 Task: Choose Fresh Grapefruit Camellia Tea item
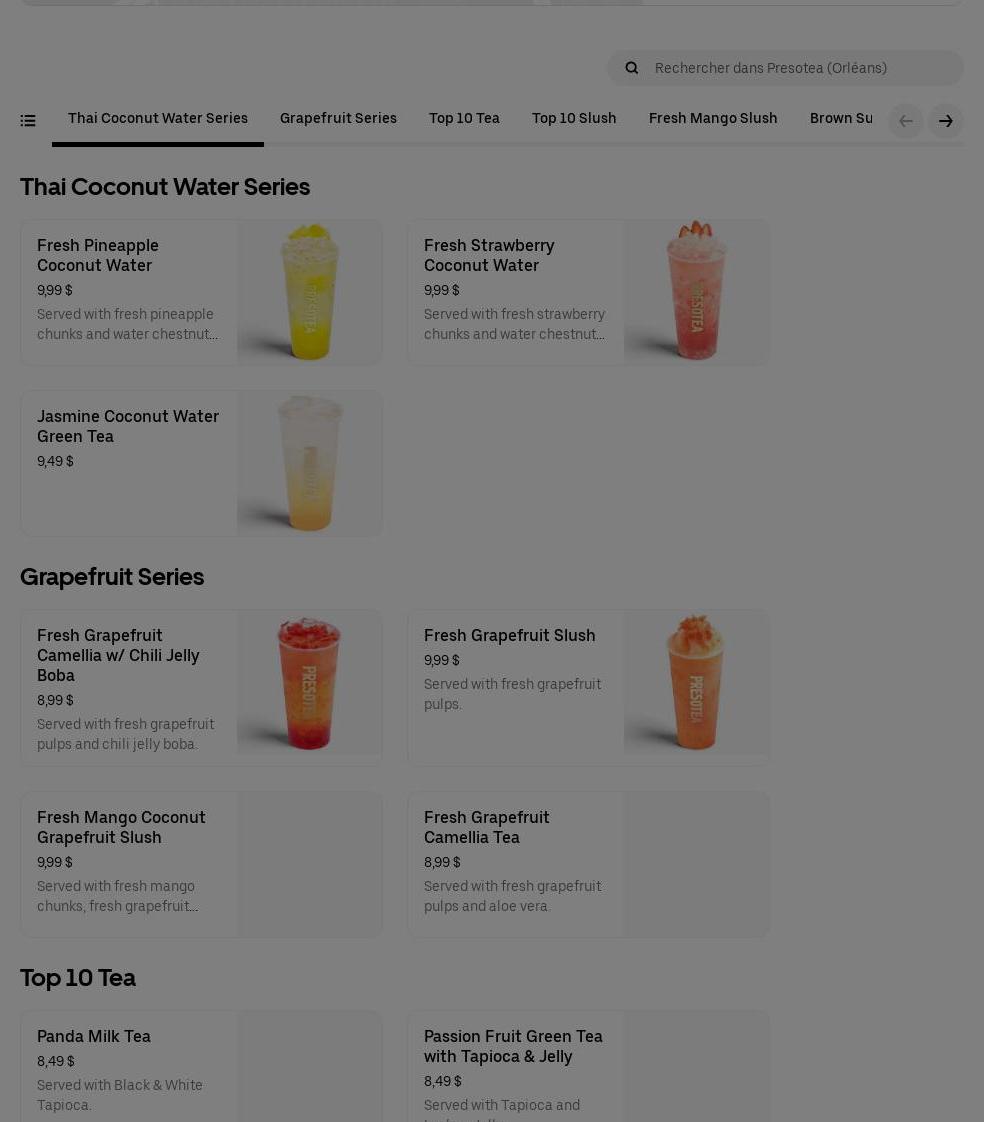[x=588, y=864]
